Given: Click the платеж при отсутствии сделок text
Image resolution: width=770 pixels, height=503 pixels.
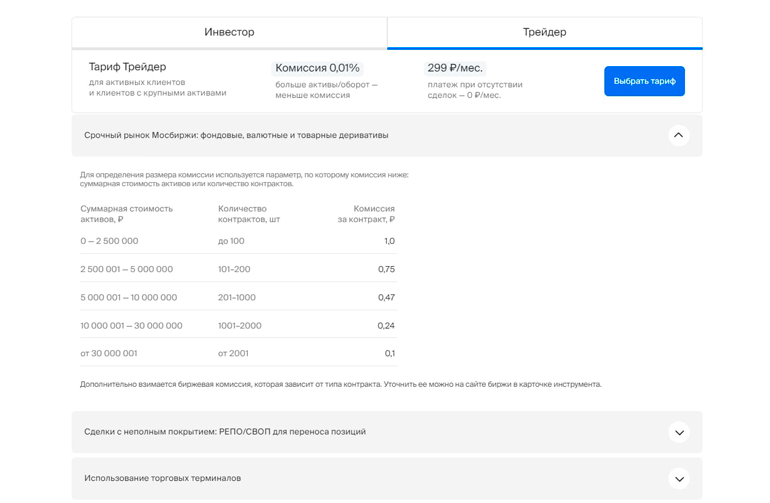Looking at the screenshot, I should [475, 90].
